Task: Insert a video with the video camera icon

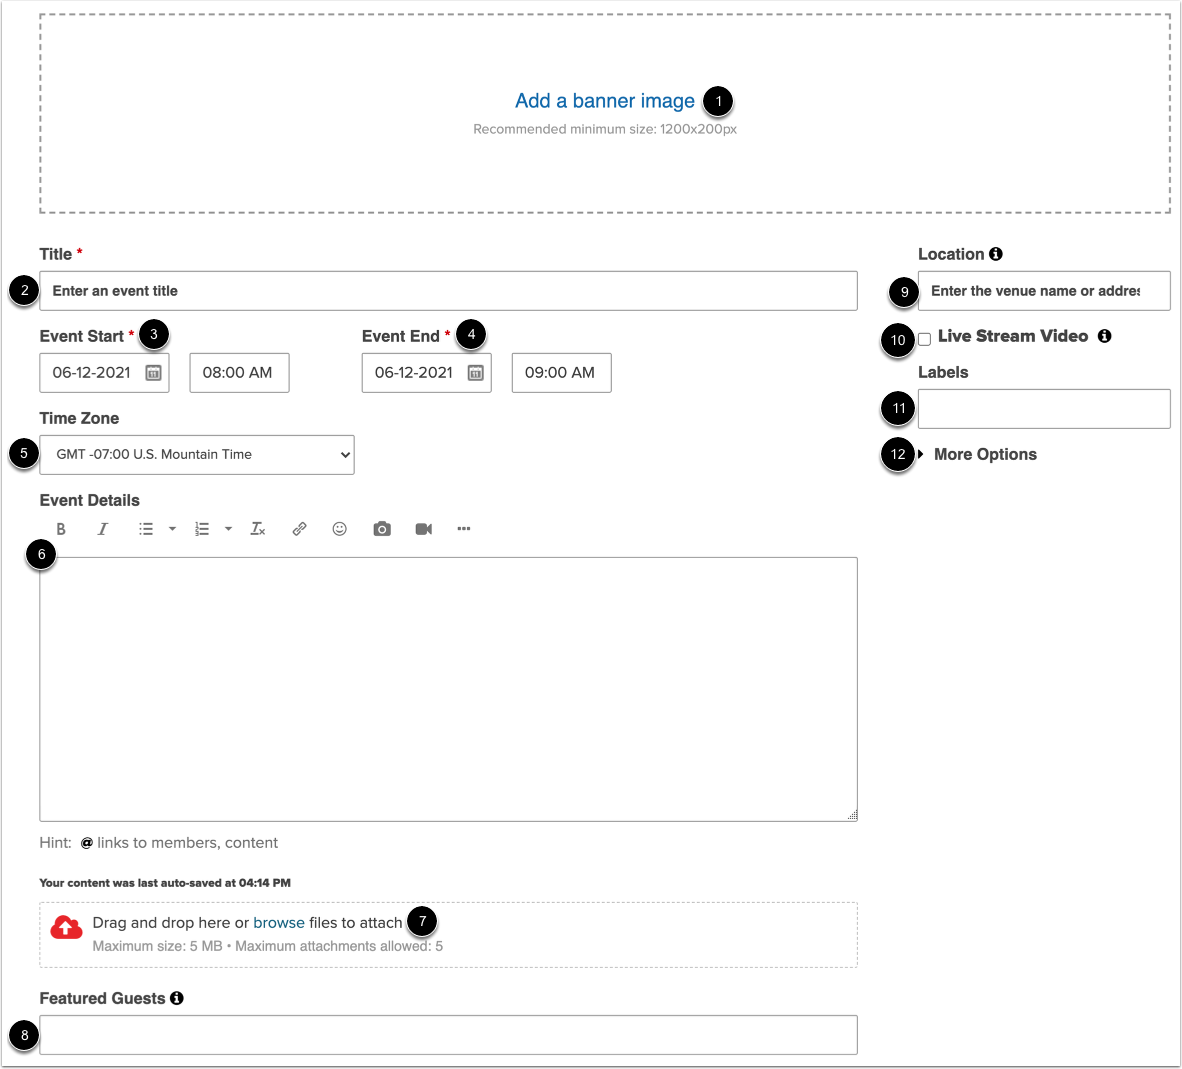Action: 424,529
